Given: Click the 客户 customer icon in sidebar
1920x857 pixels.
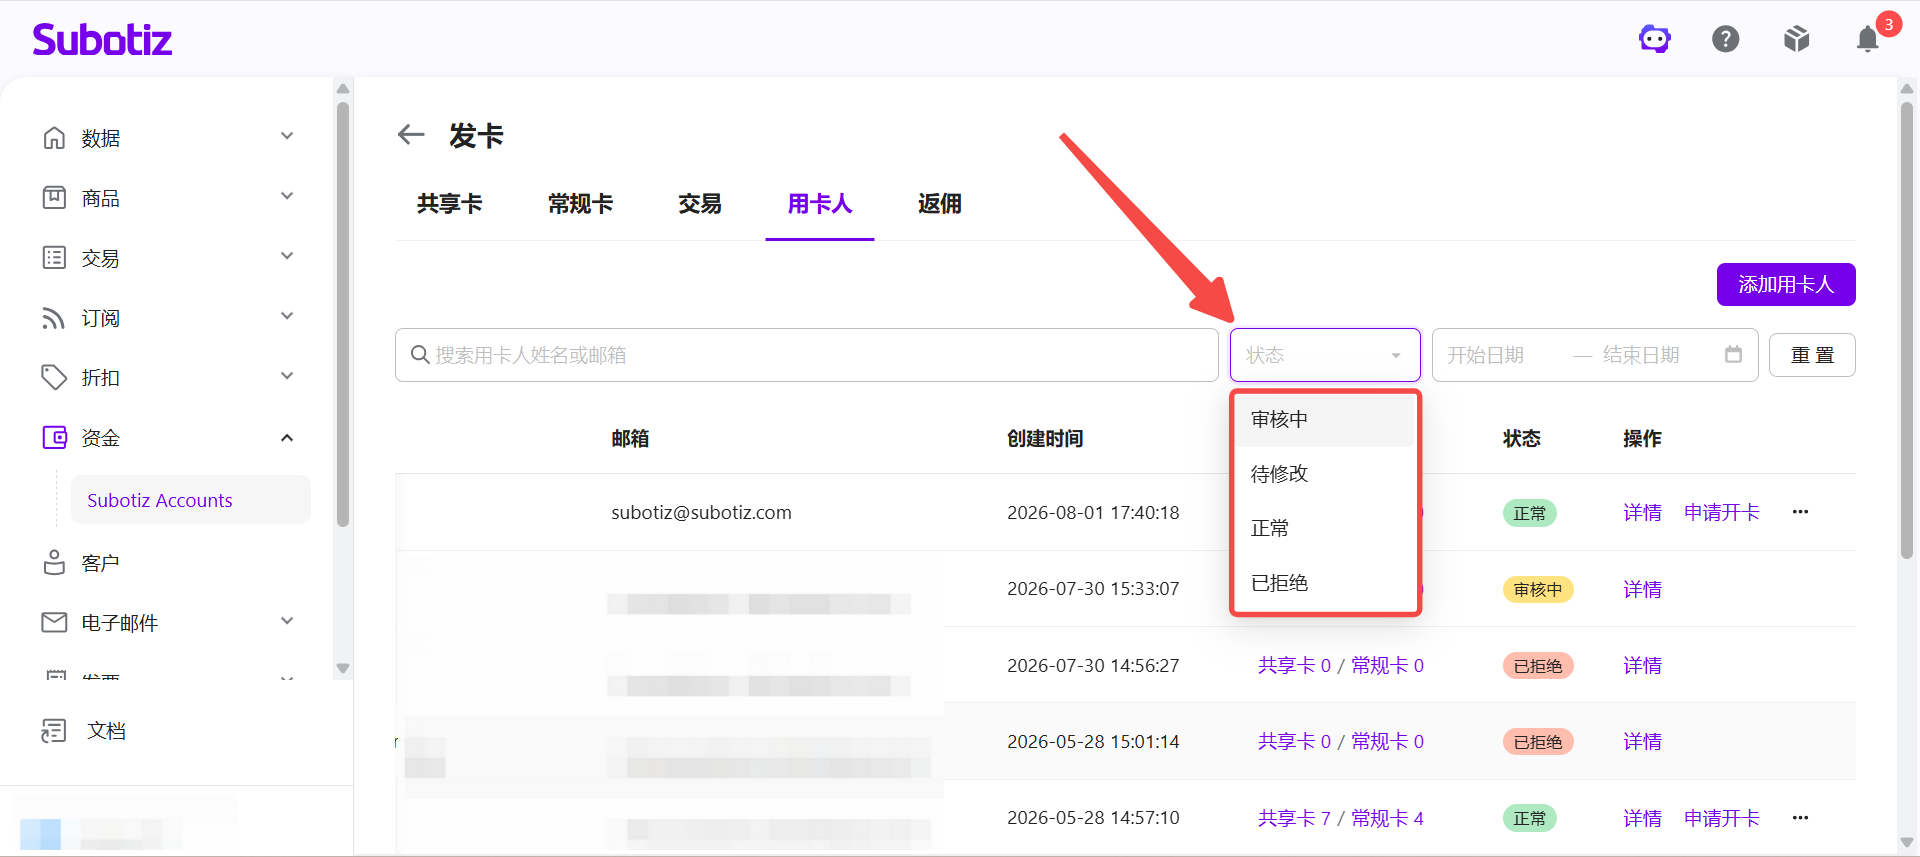Looking at the screenshot, I should [x=54, y=562].
